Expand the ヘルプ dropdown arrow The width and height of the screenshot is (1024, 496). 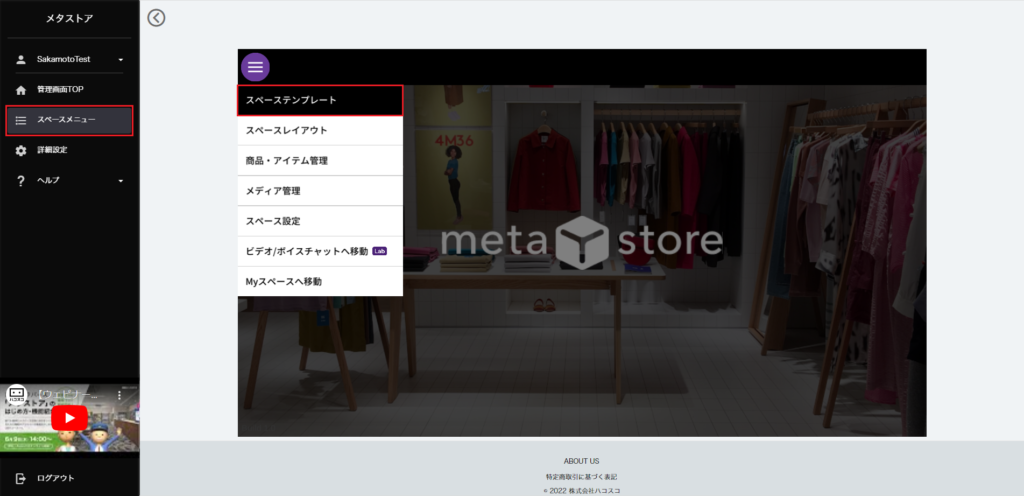(121, 181)
